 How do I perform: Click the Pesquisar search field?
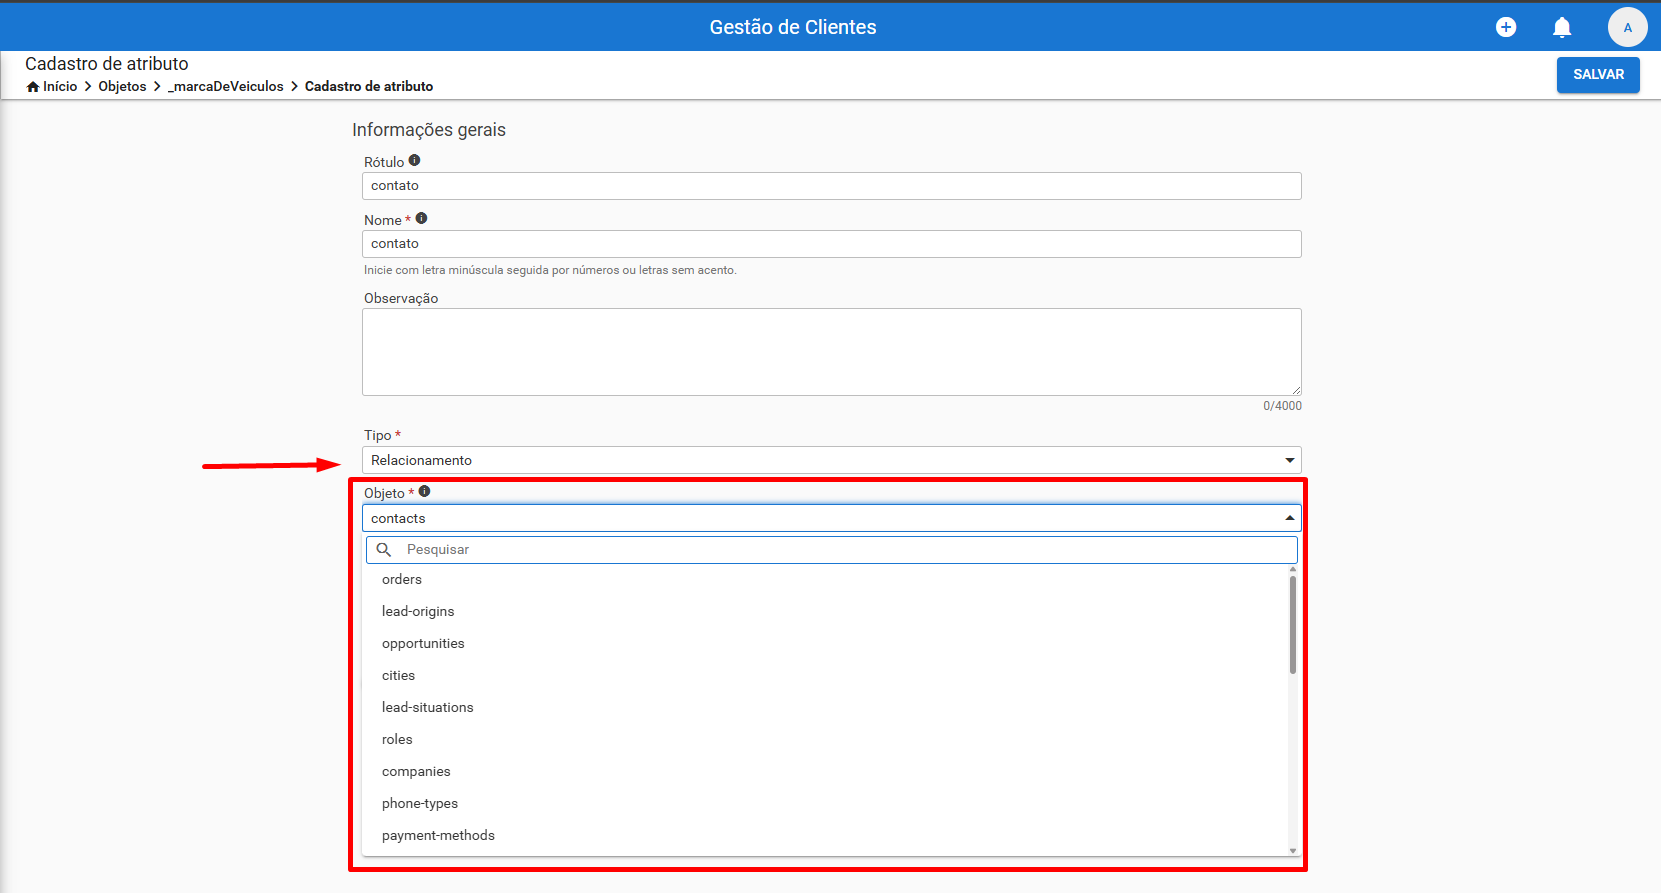[831, 550]
